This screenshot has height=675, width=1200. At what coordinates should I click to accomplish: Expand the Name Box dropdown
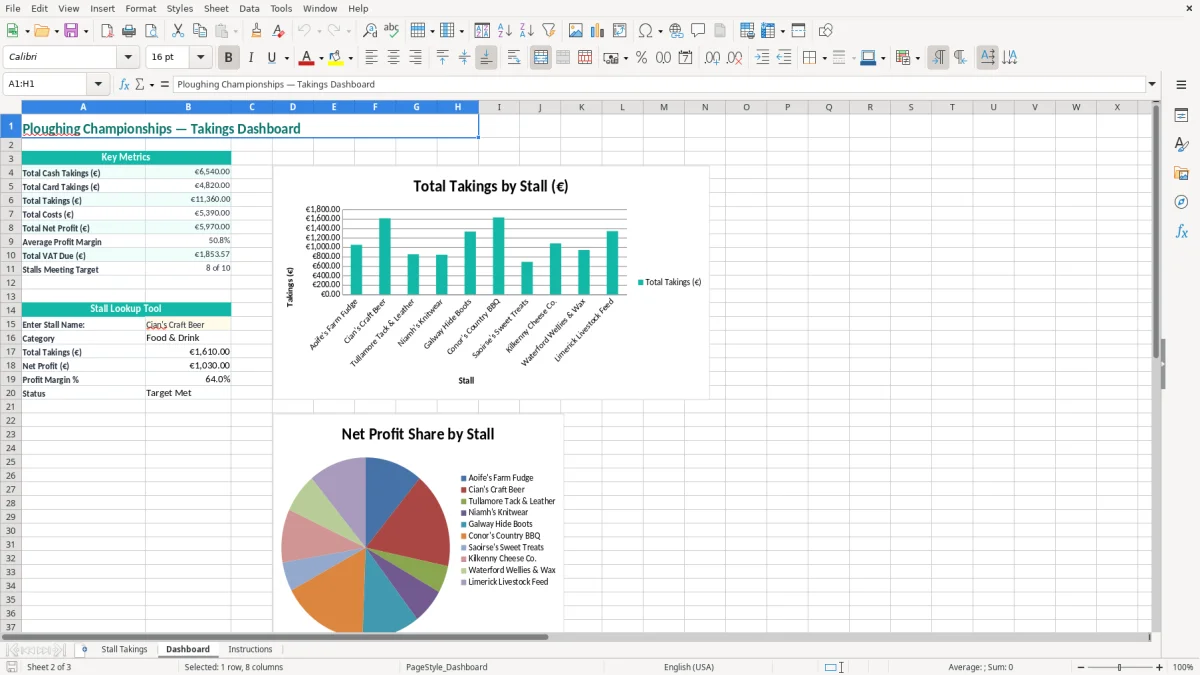click(x=98, y=85)
